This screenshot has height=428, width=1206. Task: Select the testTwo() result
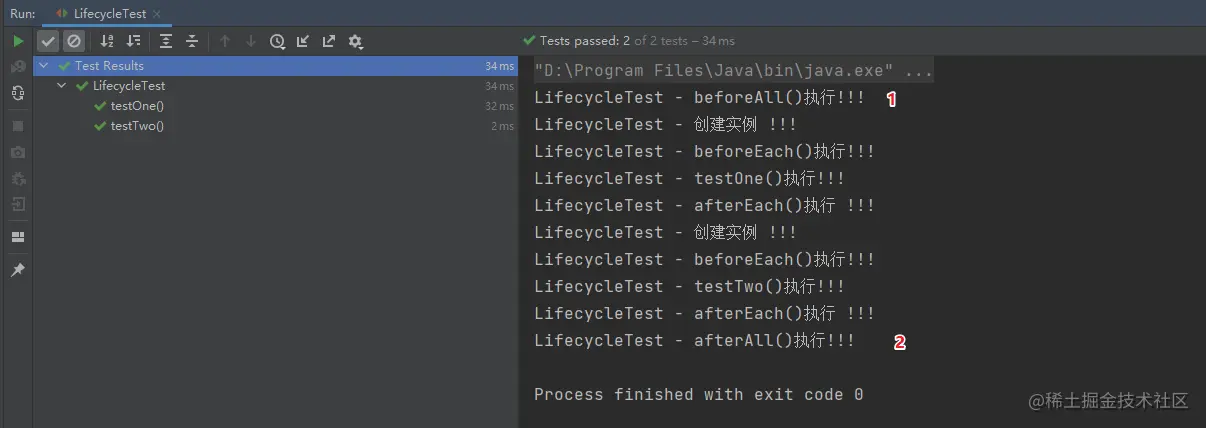pos(137,126)
